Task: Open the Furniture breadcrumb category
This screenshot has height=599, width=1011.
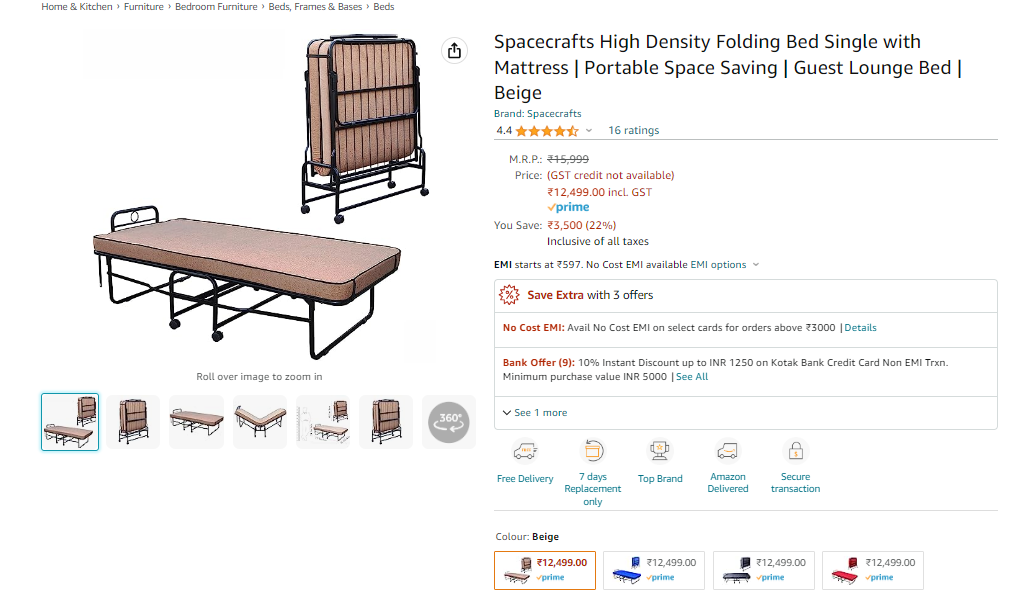Action: pos(145,7)
